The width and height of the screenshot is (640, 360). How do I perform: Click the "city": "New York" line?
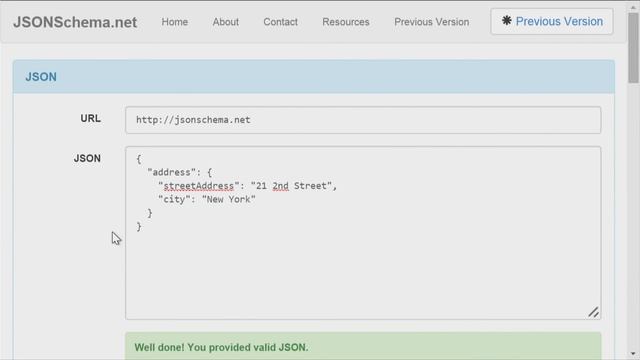pyautogui.click(x=207, y=200)
